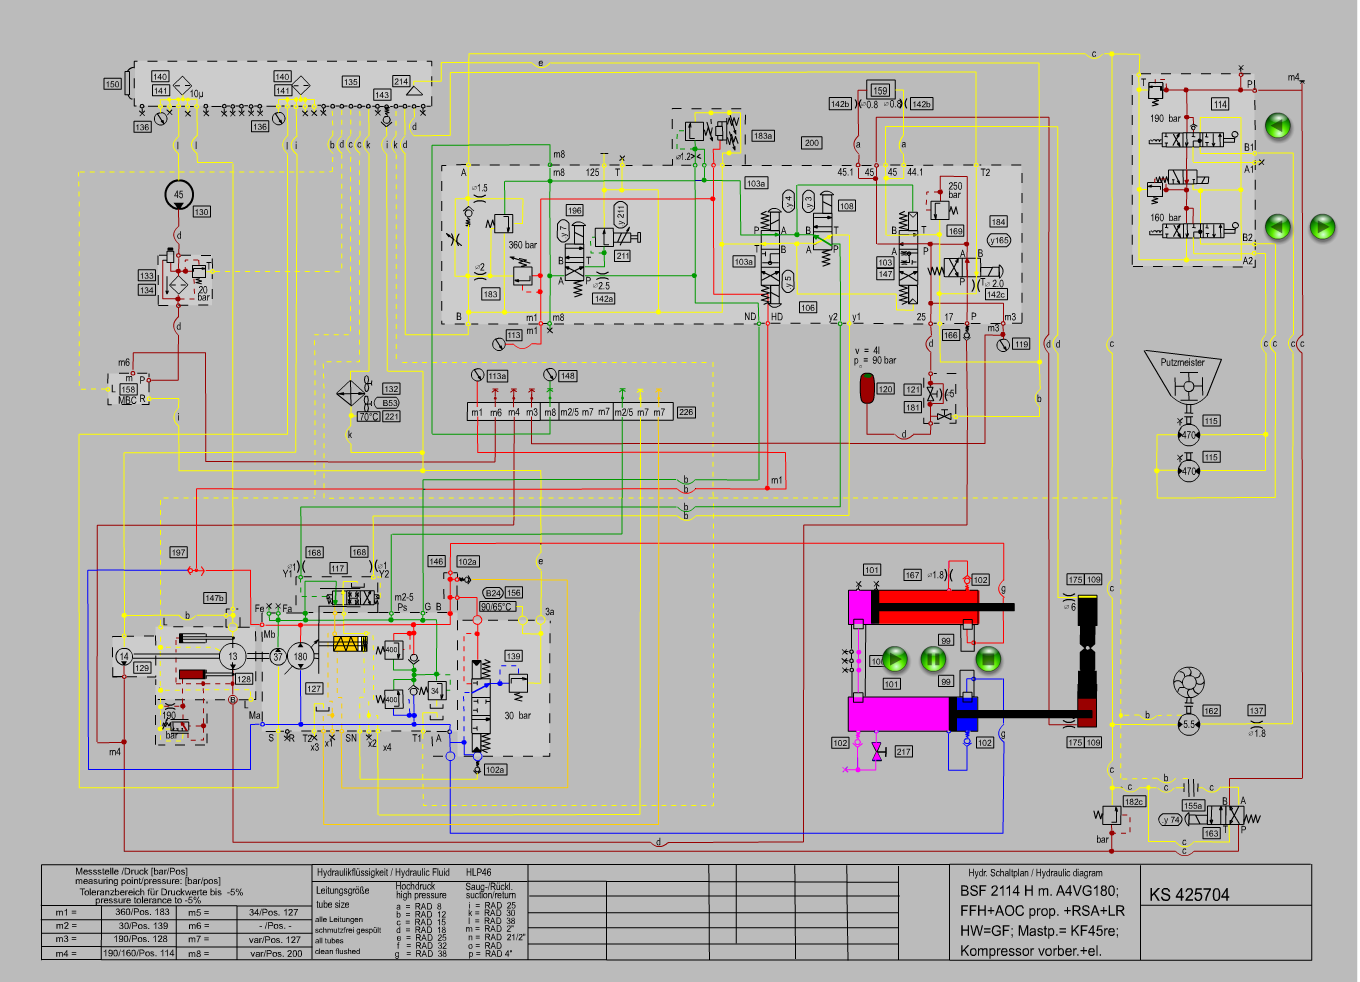Select the yellow zigzag spring element near pump 180
This screenshot has width=1360, height=982.
click(350, 643)
